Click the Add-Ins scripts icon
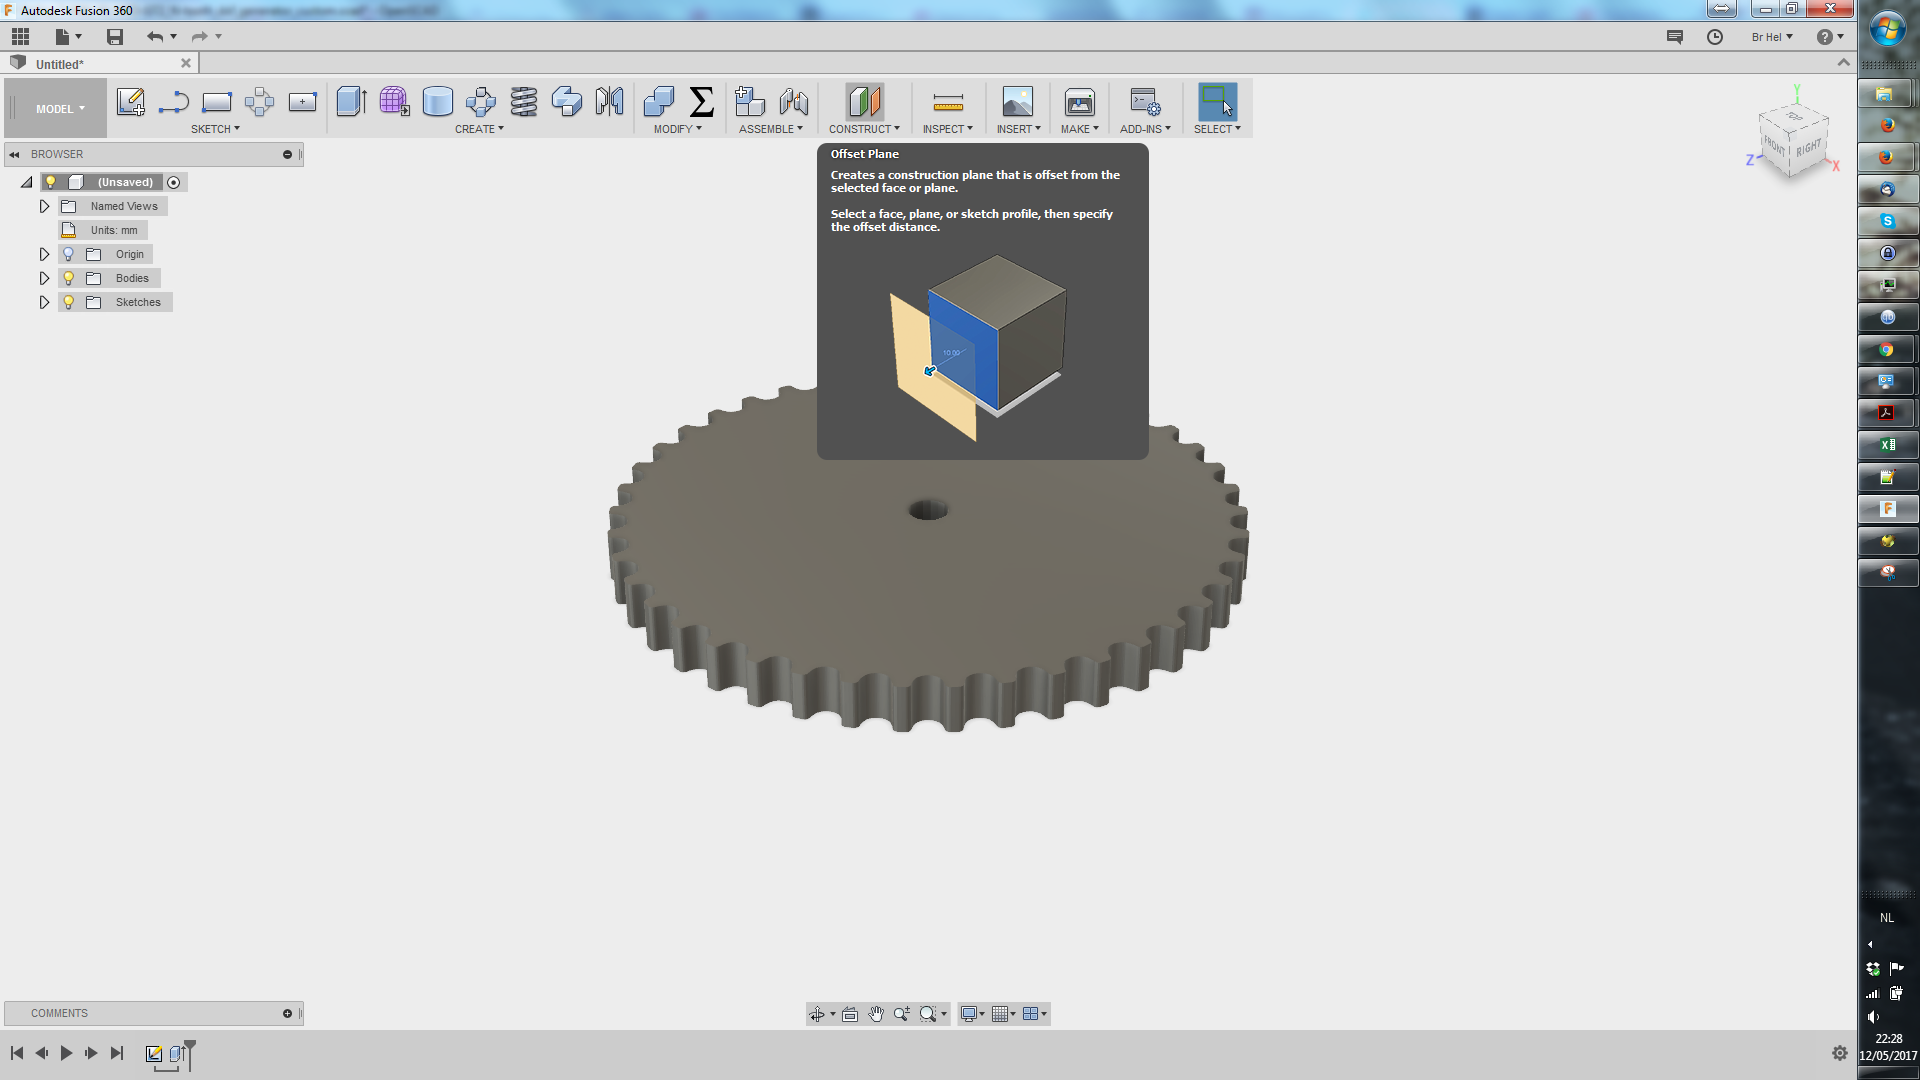1920x1080 pixels. coord(1145,102)
